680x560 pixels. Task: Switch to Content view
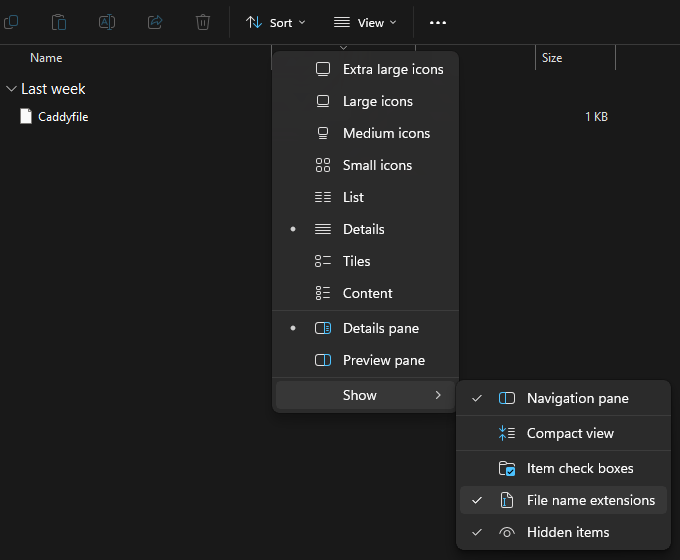pyautogui.click(x=365, y=293)
